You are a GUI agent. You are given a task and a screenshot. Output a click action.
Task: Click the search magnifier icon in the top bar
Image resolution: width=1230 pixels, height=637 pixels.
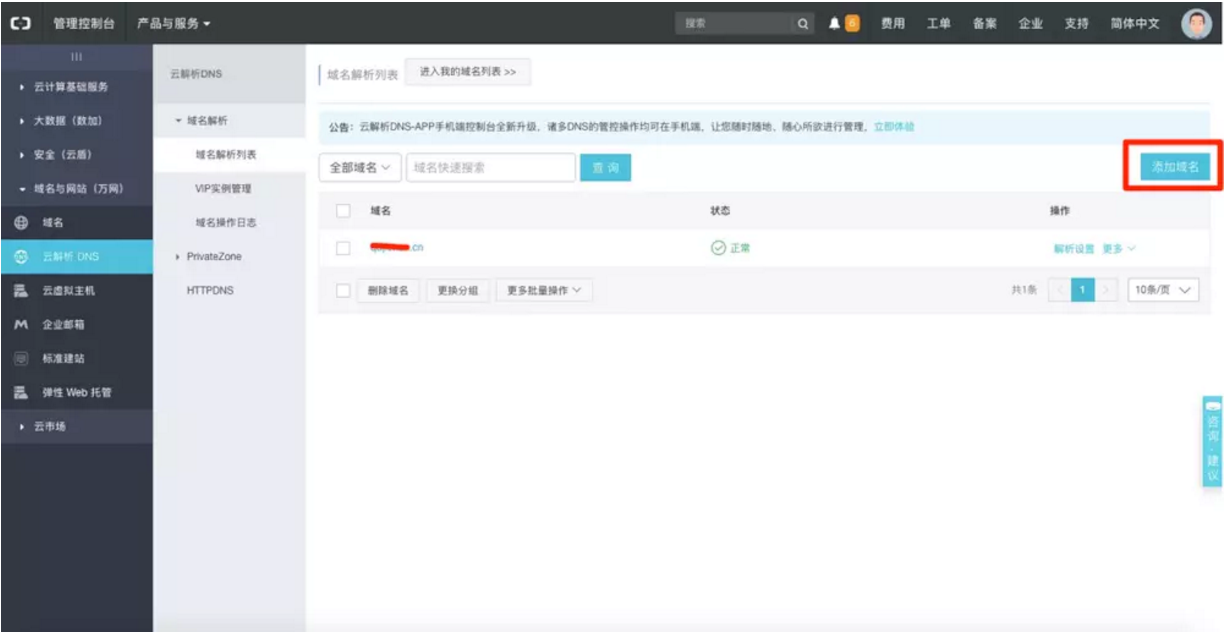pos(803,24)
